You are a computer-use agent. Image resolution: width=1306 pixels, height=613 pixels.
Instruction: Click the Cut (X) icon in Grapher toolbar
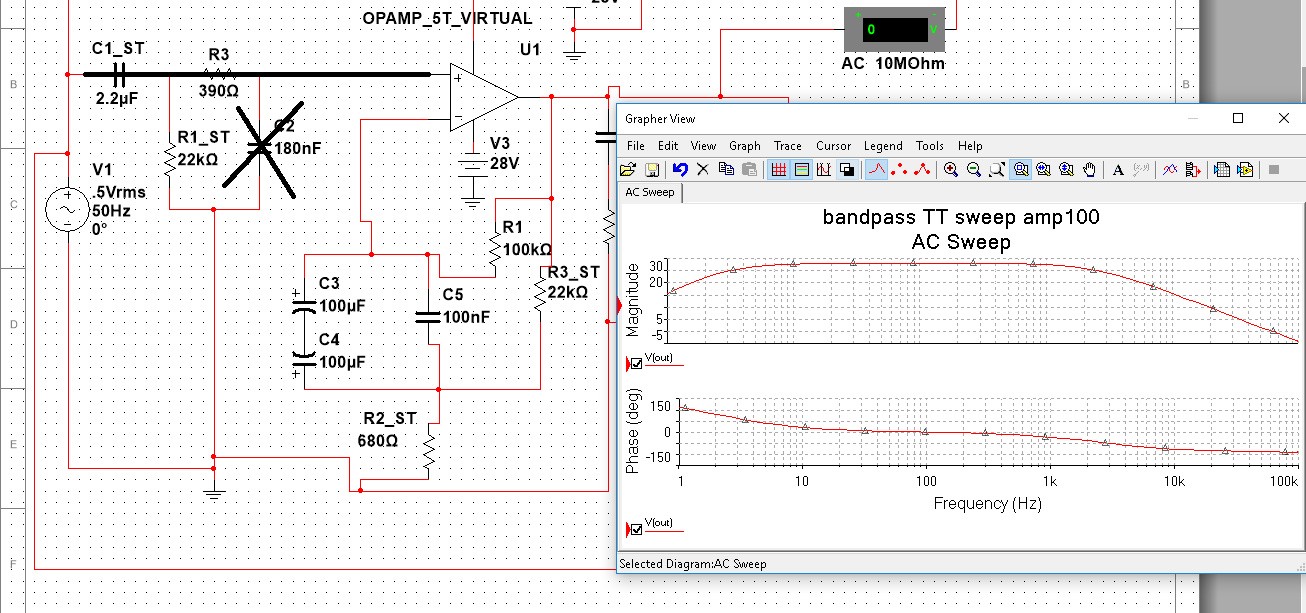click(703, 170)
